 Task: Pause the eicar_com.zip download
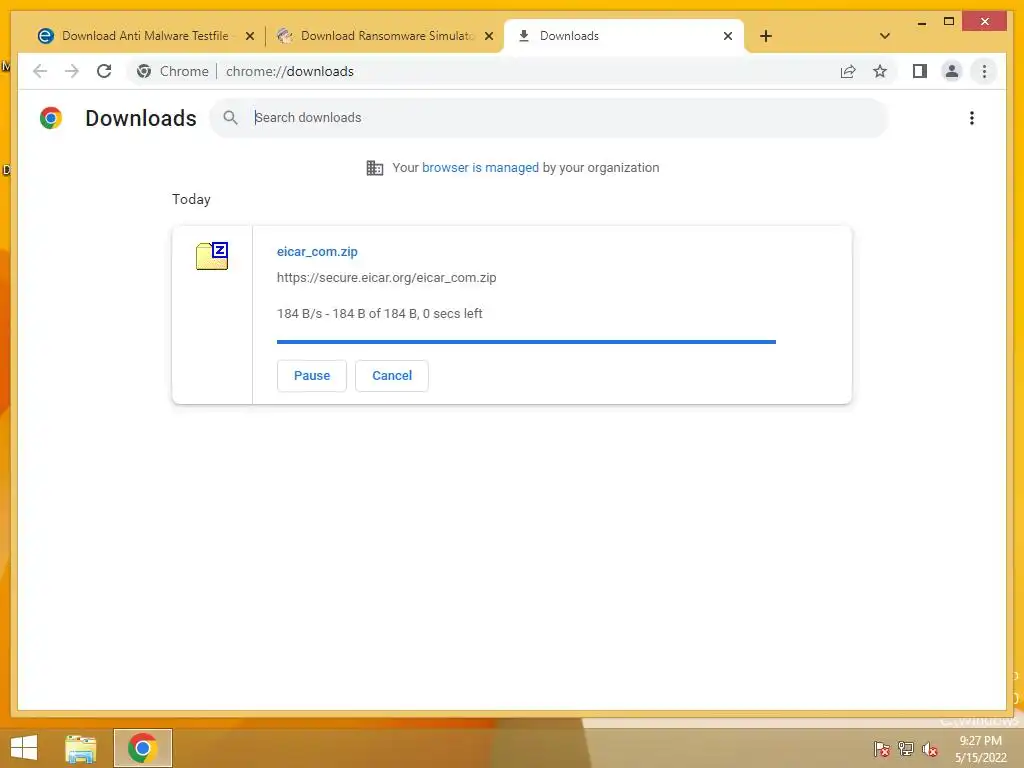(312, 376)
